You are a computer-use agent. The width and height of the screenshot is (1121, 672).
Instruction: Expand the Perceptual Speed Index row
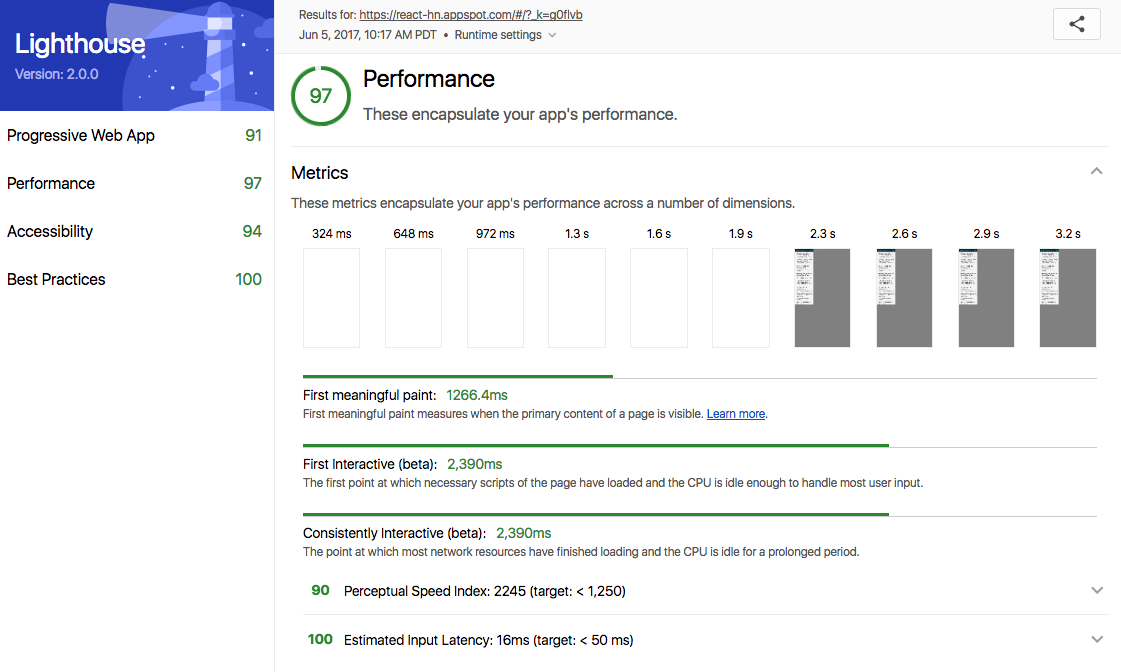pos(1097,591)
